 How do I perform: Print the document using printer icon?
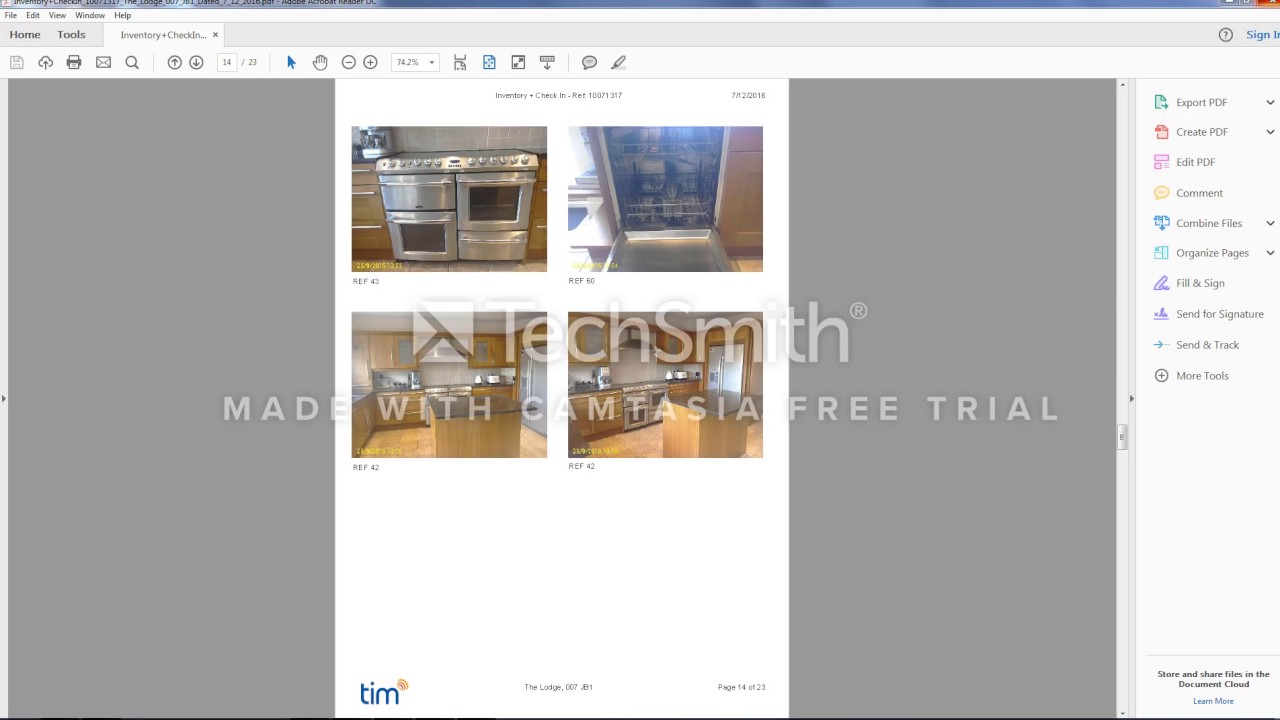tap(74, 62)
